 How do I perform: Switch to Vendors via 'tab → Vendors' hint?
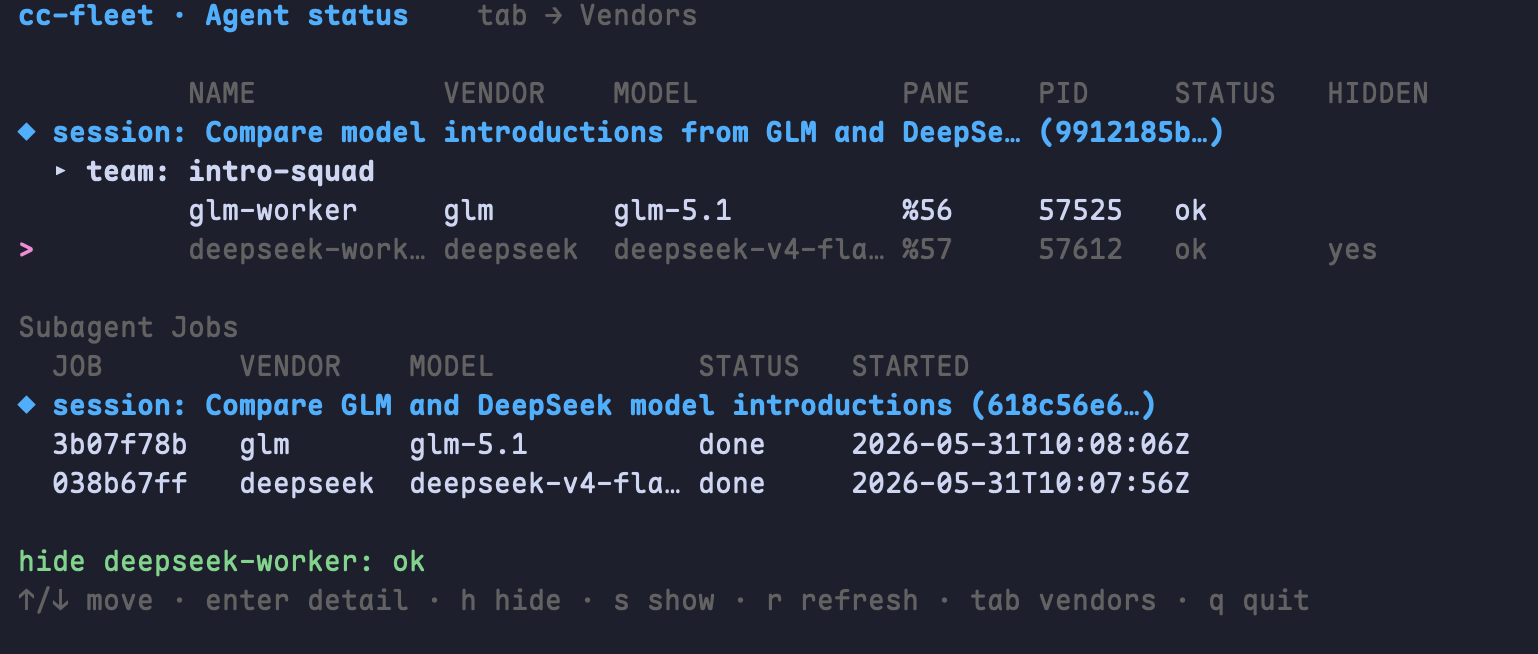coord(587,16)
